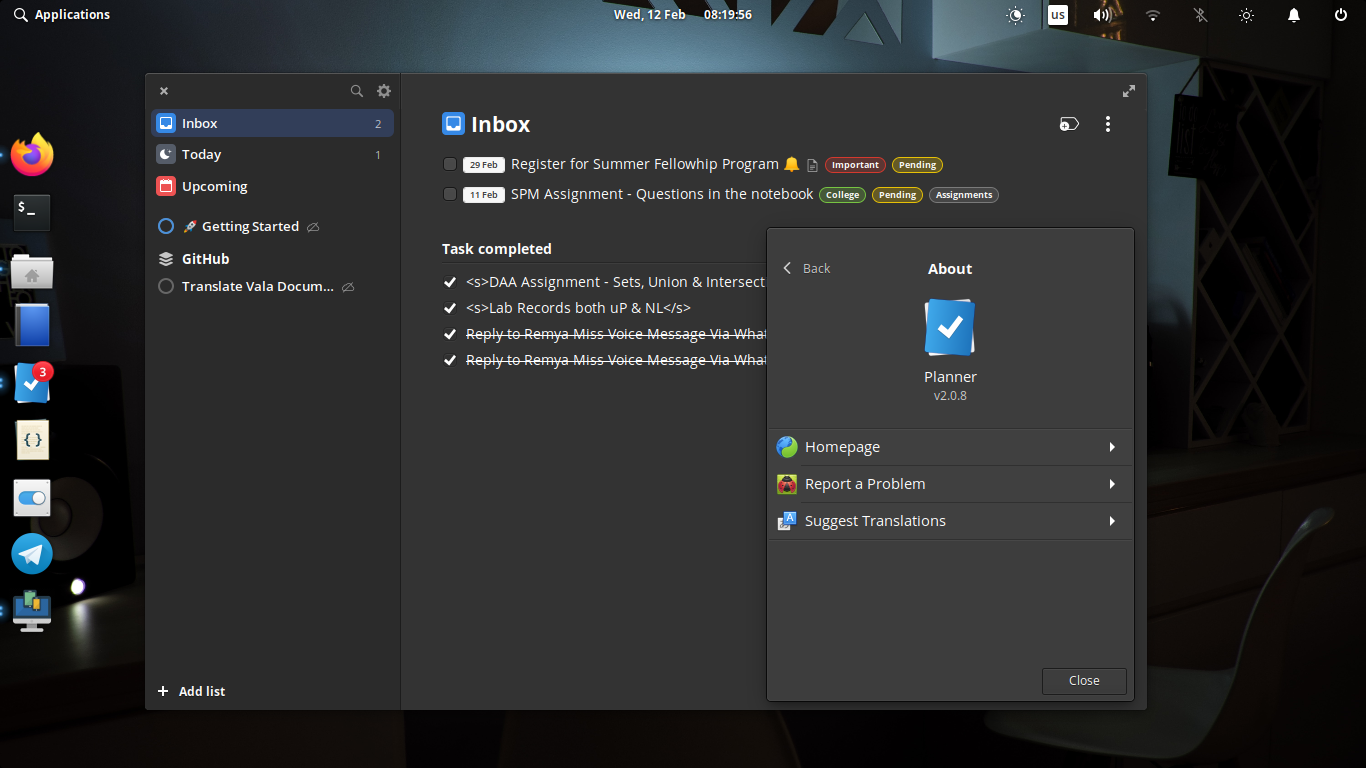The width and height of the screenshot is (1366, 768).
Task: Close the About popover with Close button
Action: [1084, 681]
